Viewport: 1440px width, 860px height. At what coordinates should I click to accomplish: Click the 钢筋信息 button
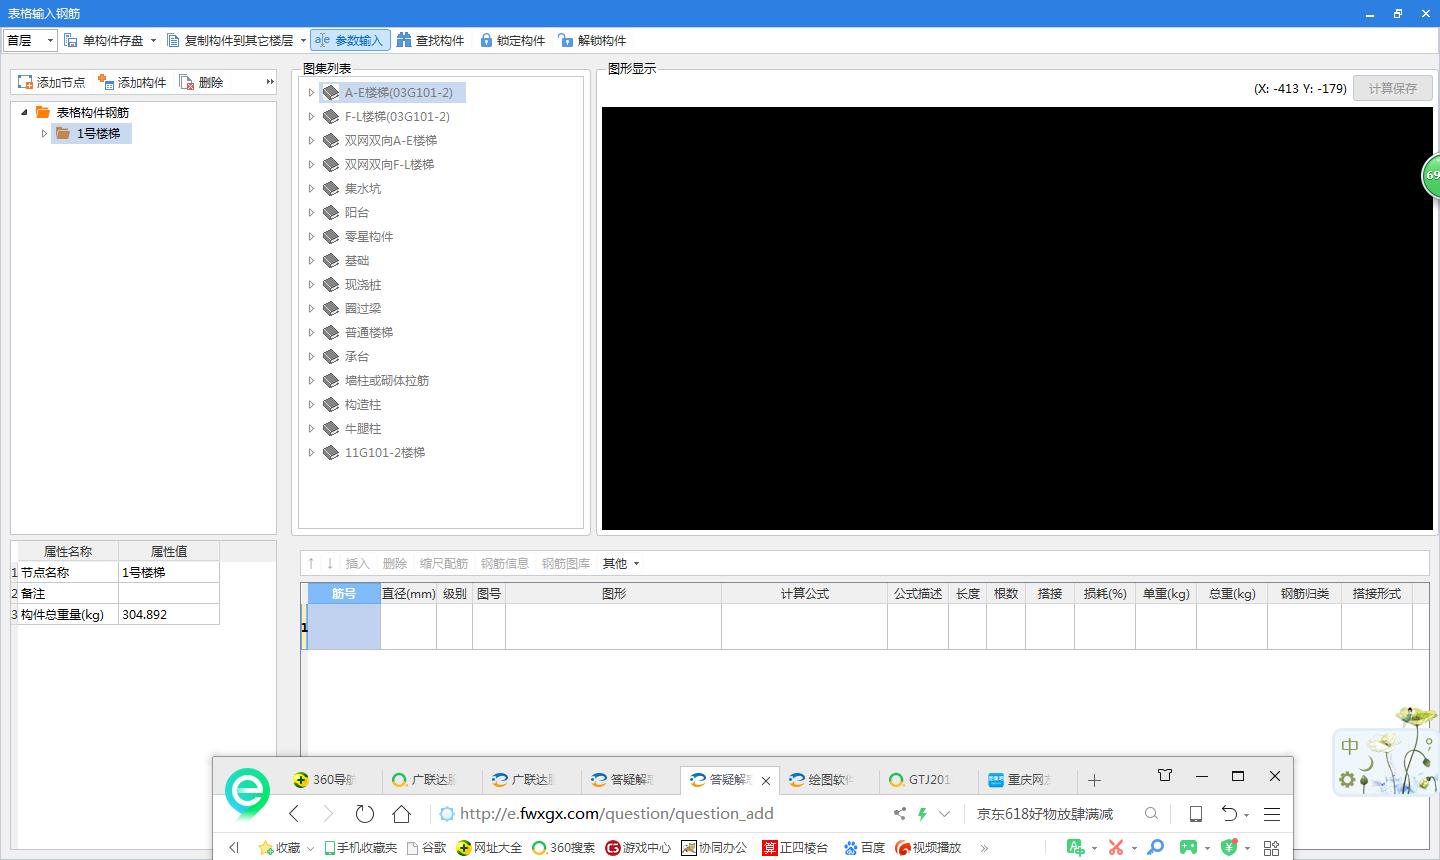505,563
